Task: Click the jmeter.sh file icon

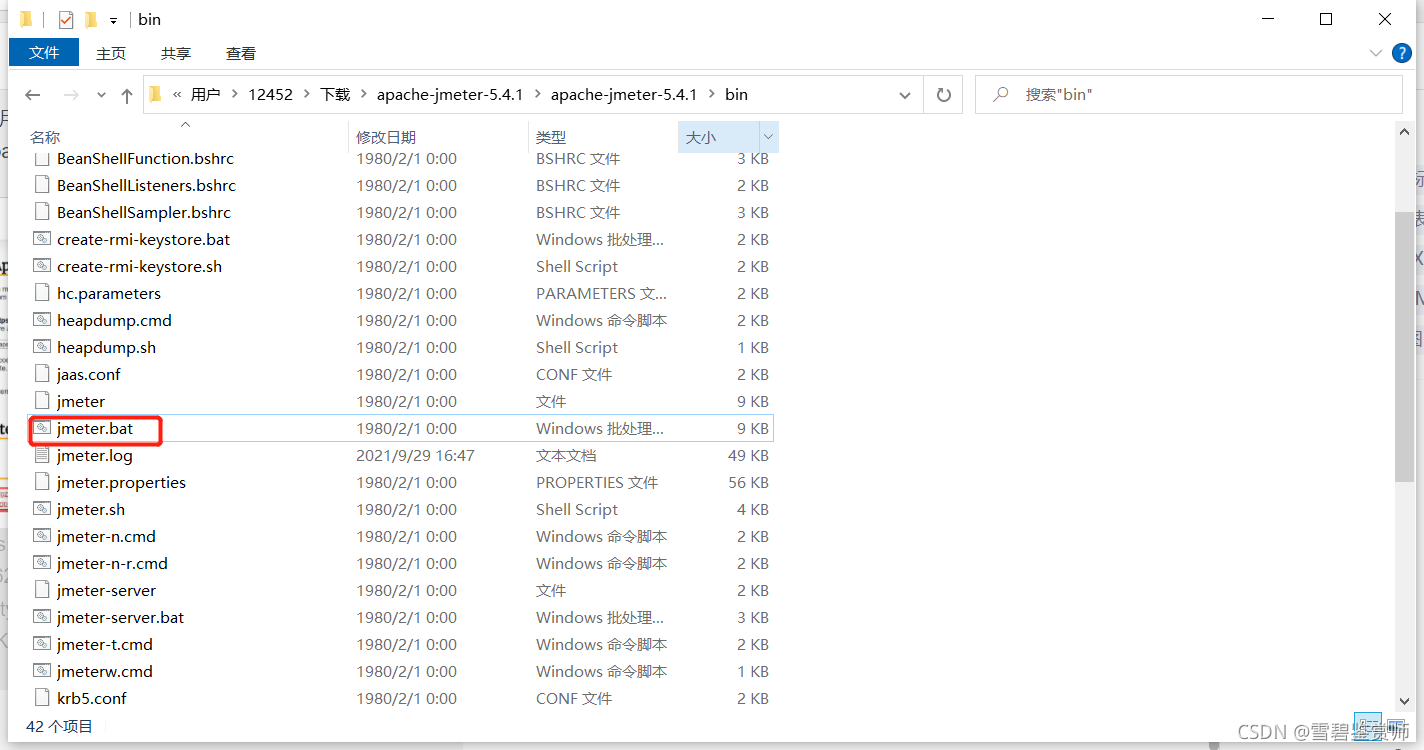Action: (41, 509)
